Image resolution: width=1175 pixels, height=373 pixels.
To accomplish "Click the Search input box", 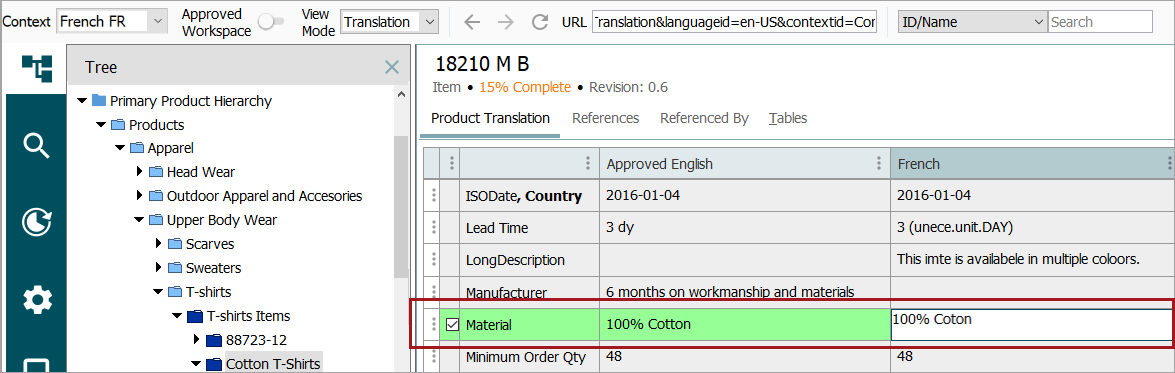I will click(1099, 22).
